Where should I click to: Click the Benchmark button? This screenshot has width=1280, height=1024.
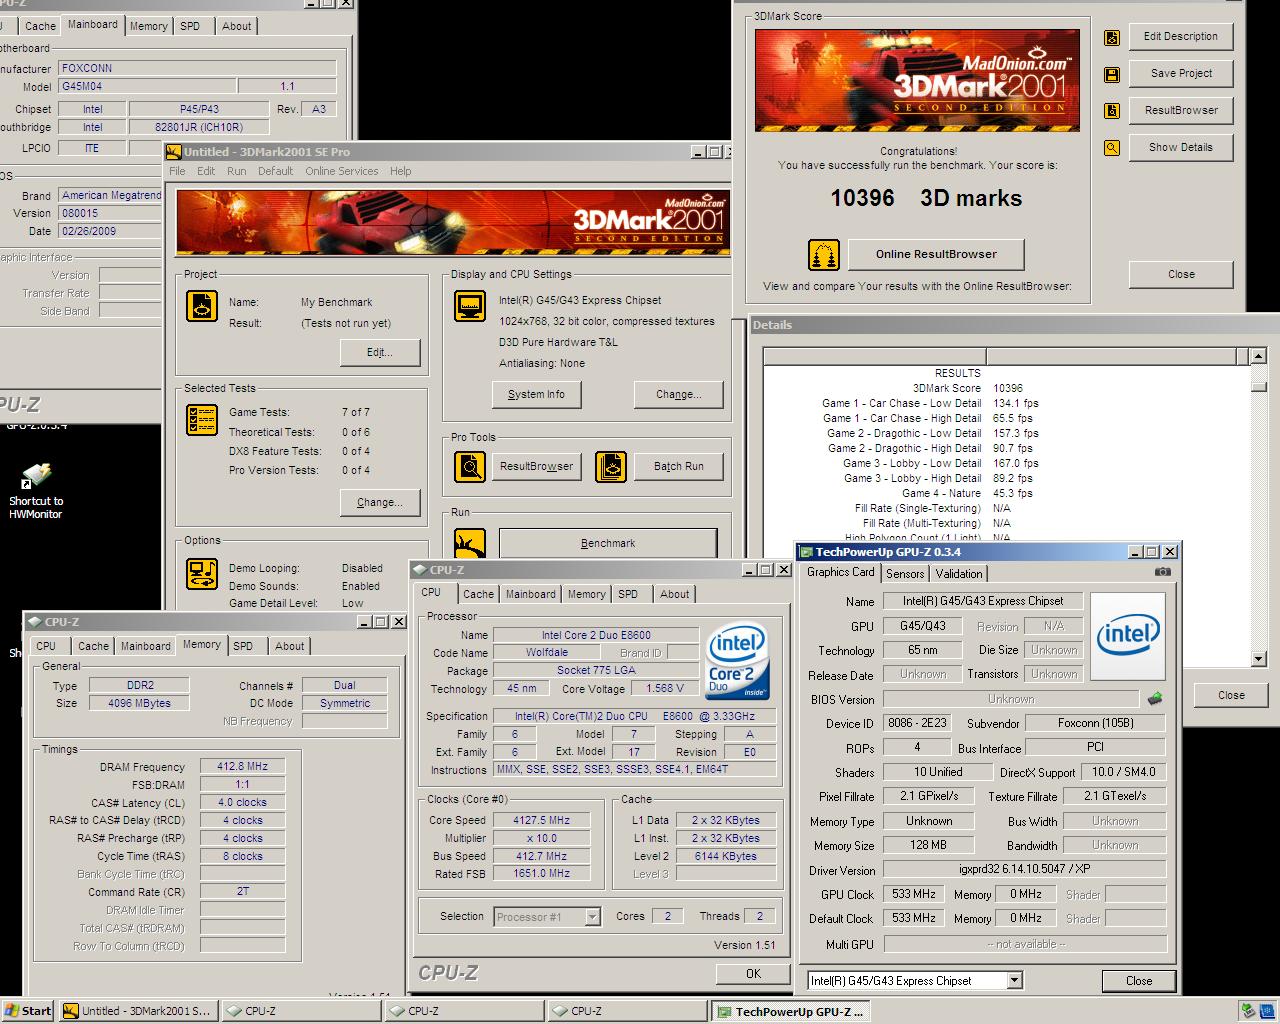(x=608, y=543)
